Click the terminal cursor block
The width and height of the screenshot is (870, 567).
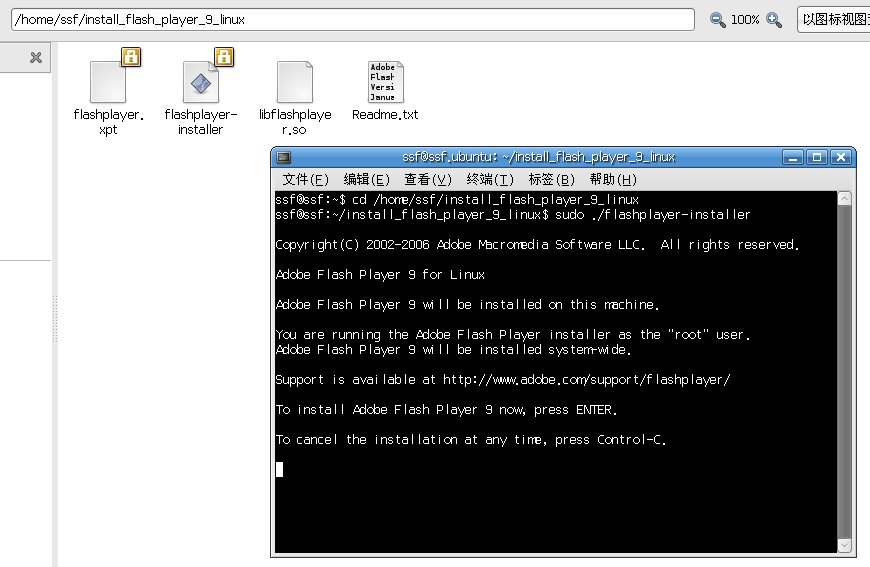(x=279, y=469)
